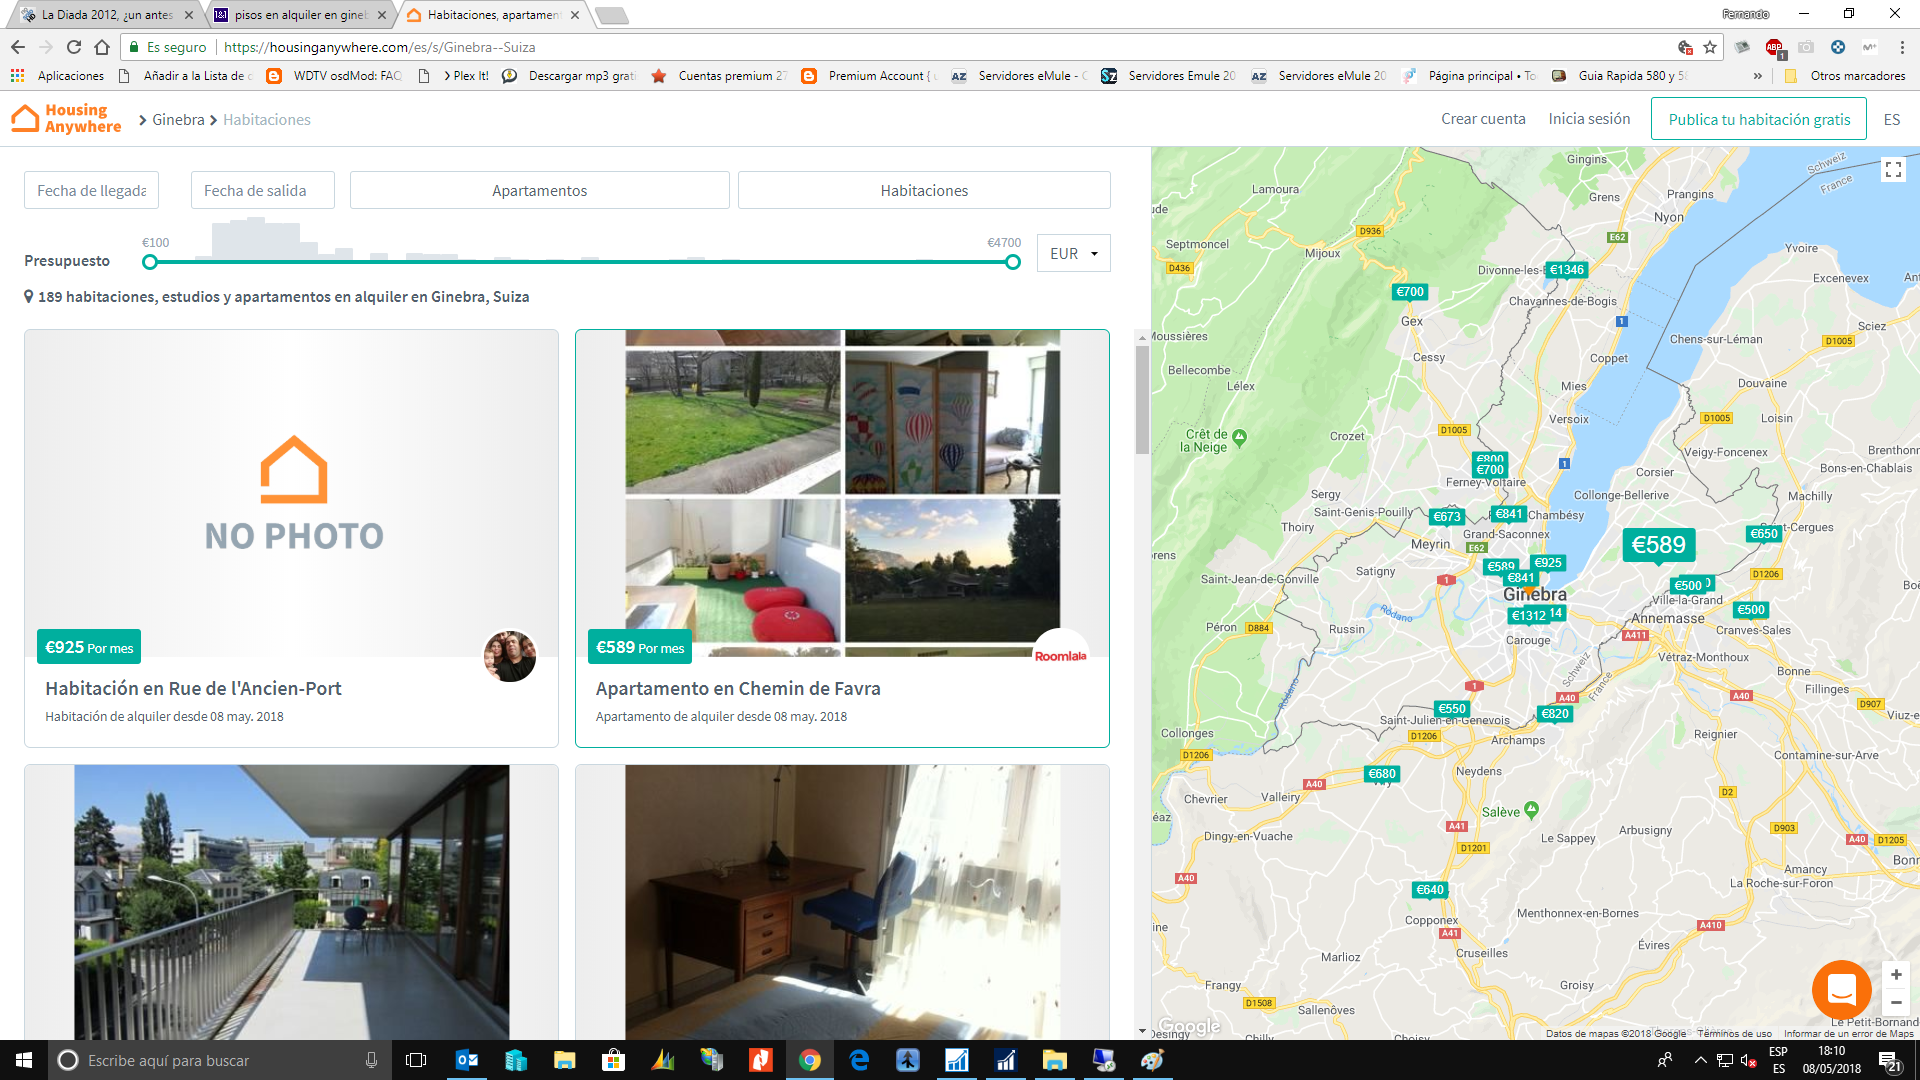Zoom out on the map
The height and width of the screenshot is (1080, 1920).
click(x=1896, y=1002)
